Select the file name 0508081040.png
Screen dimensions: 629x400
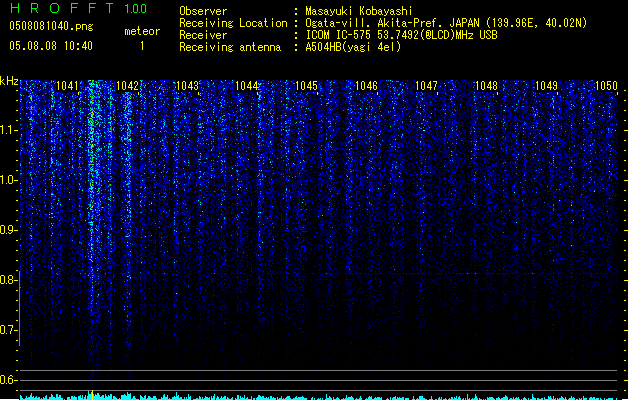[51, 26]
